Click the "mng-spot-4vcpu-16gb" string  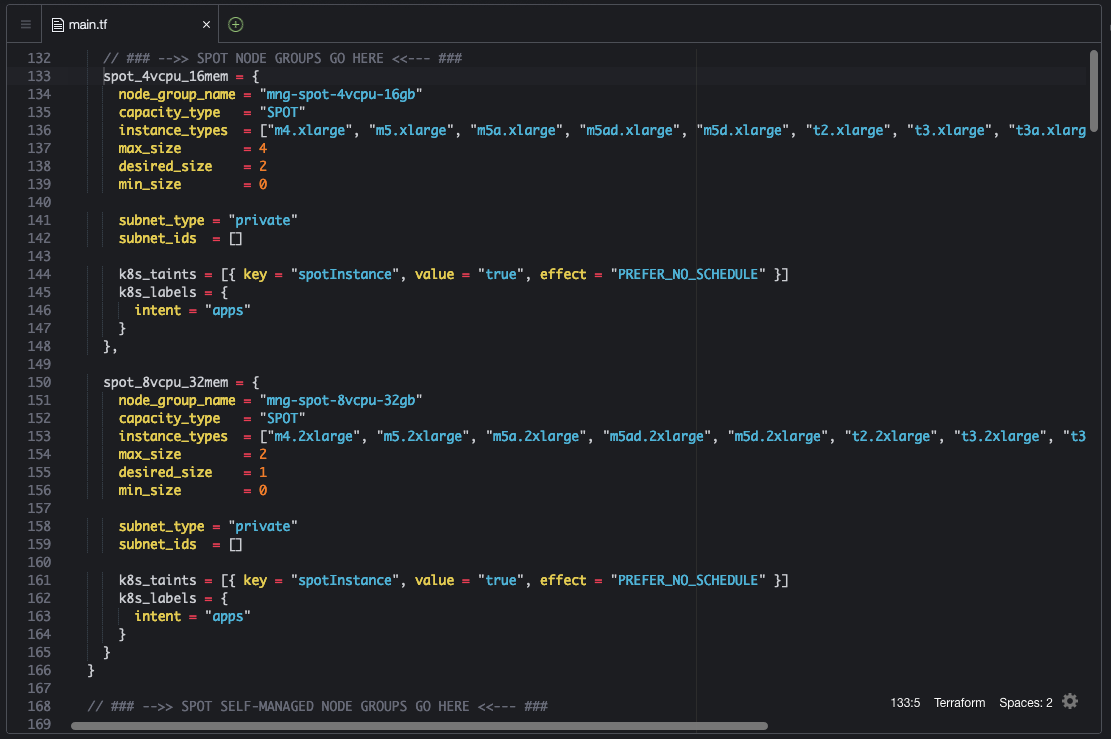(341, 94)
